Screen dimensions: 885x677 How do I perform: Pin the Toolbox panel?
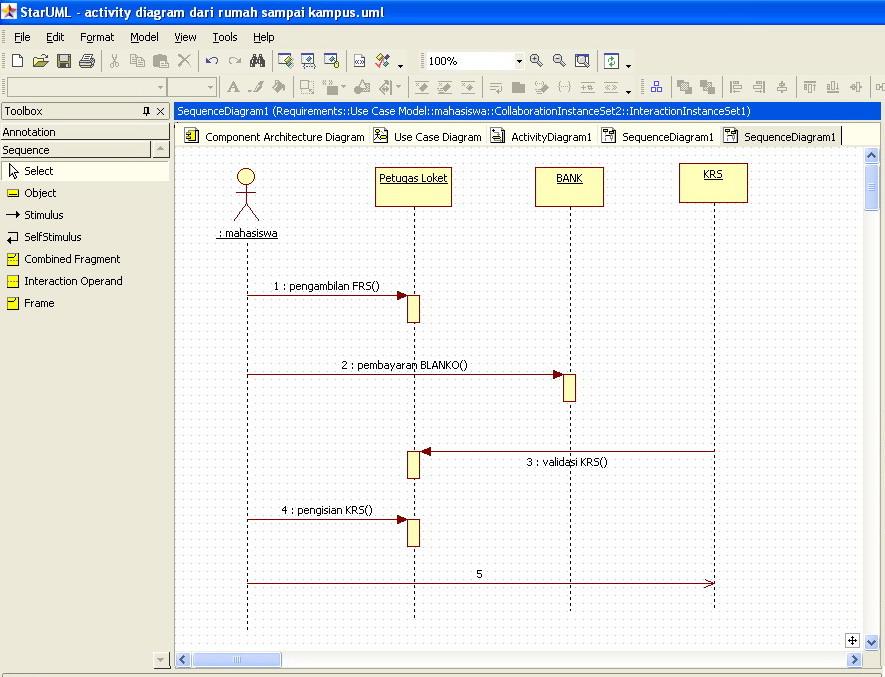146,111
